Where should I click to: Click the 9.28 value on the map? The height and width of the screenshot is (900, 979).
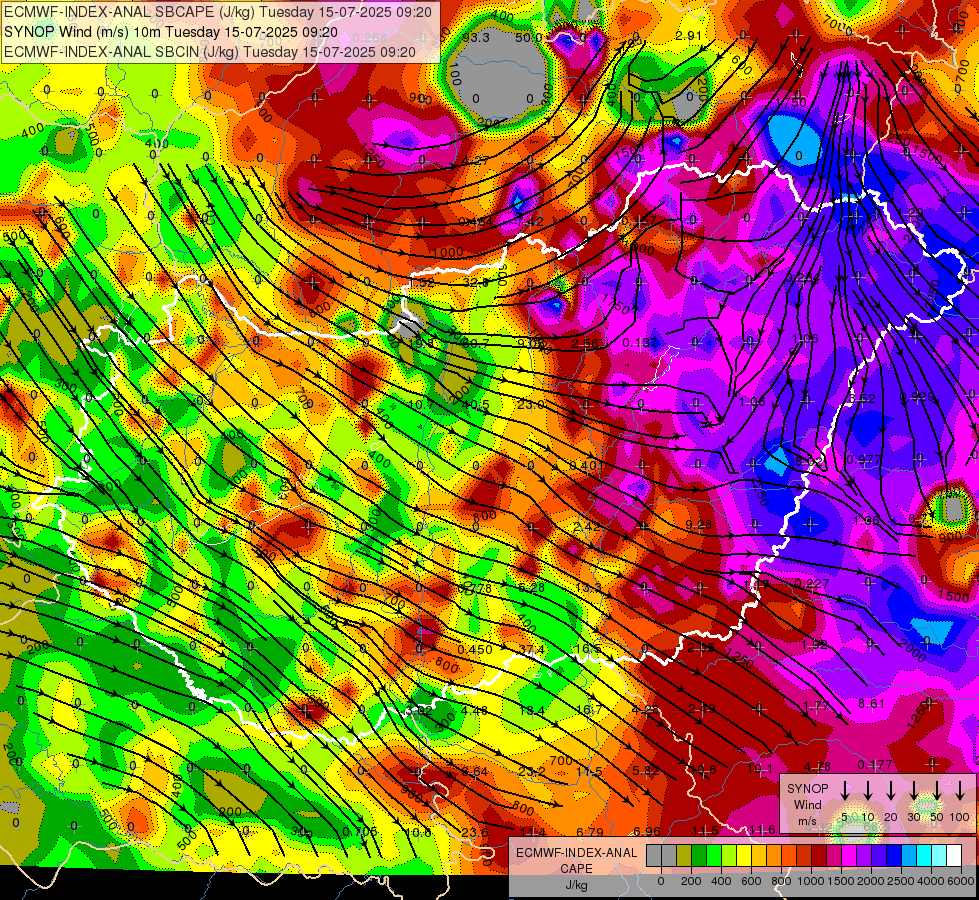click(698, 525)
